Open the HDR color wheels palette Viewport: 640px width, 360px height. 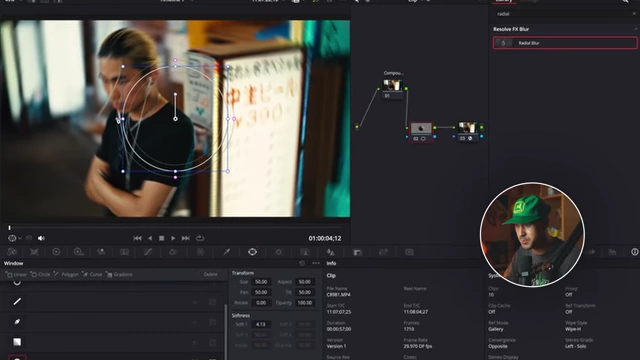point(78,252)
